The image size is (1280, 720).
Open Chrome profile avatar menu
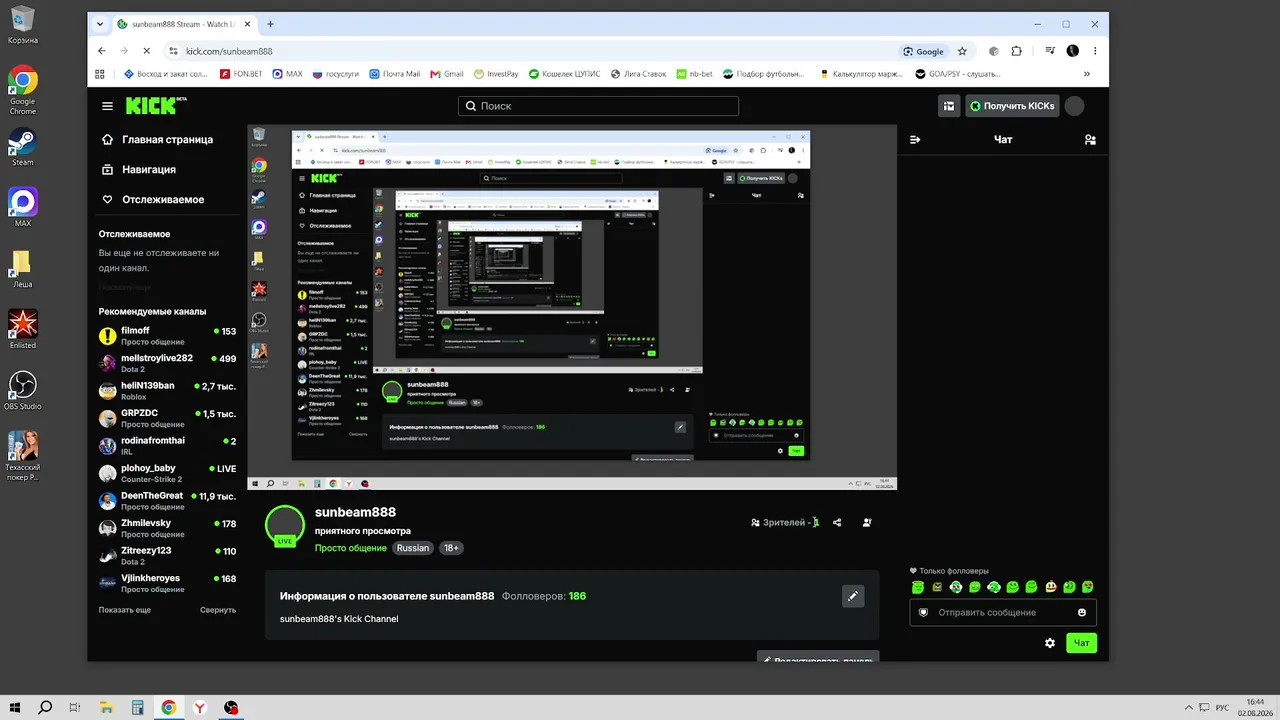tap(1073, 51)
